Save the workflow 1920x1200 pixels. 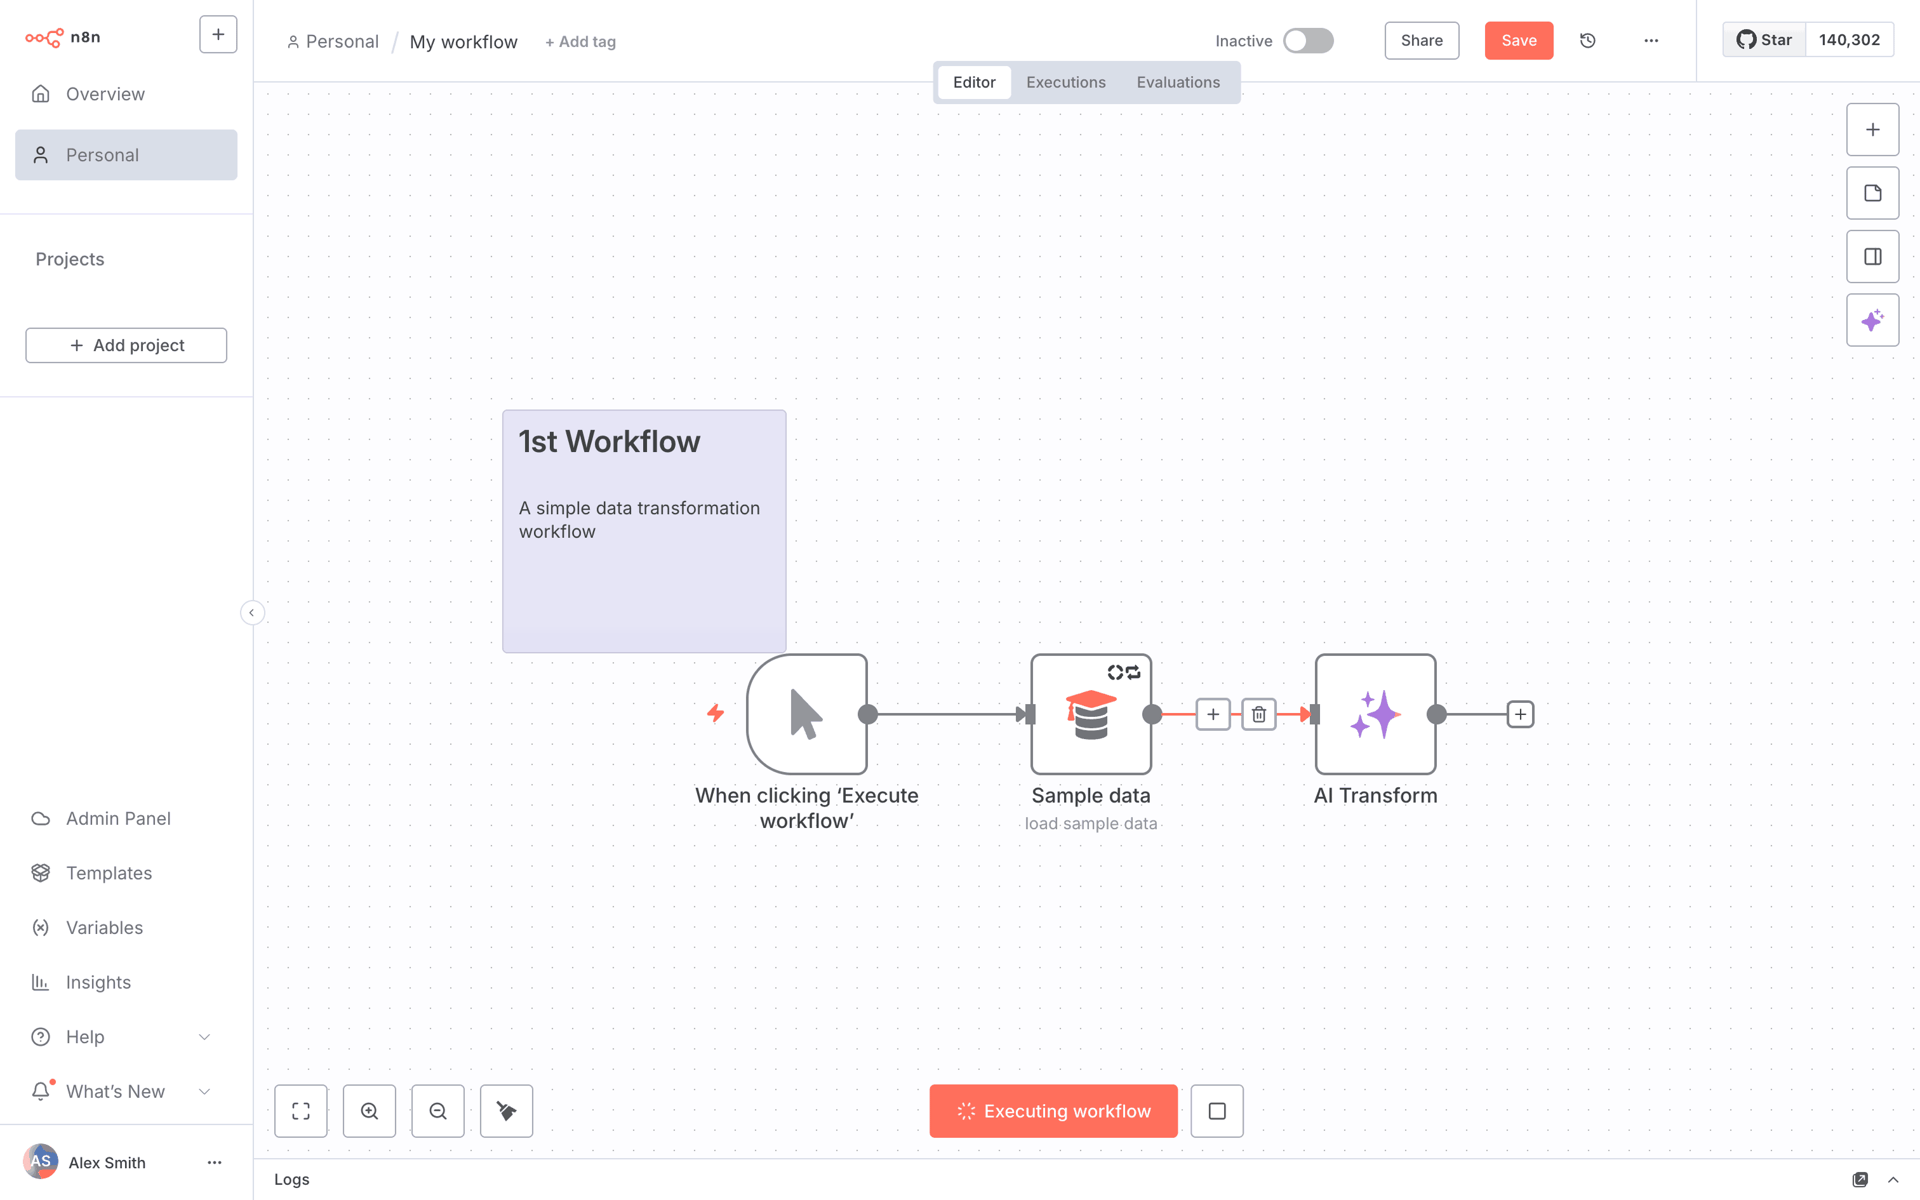pos(1518,41)
